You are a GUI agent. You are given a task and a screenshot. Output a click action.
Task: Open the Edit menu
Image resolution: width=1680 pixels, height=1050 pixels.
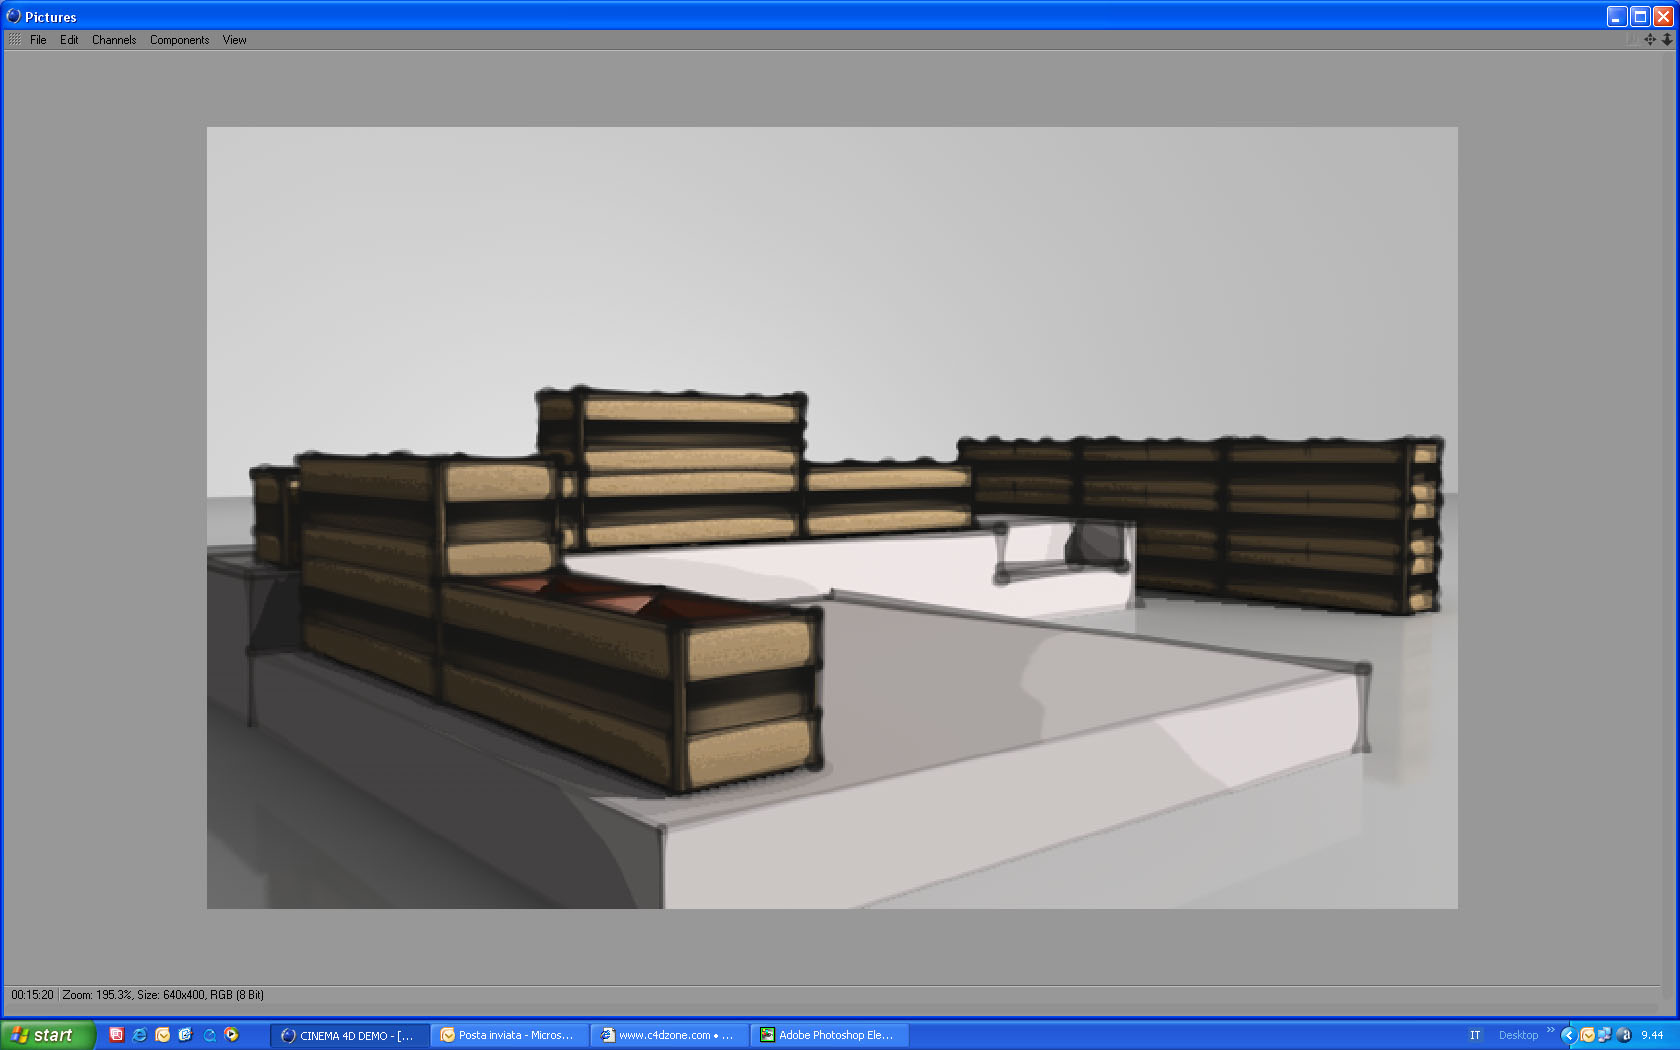click(69, 40)
